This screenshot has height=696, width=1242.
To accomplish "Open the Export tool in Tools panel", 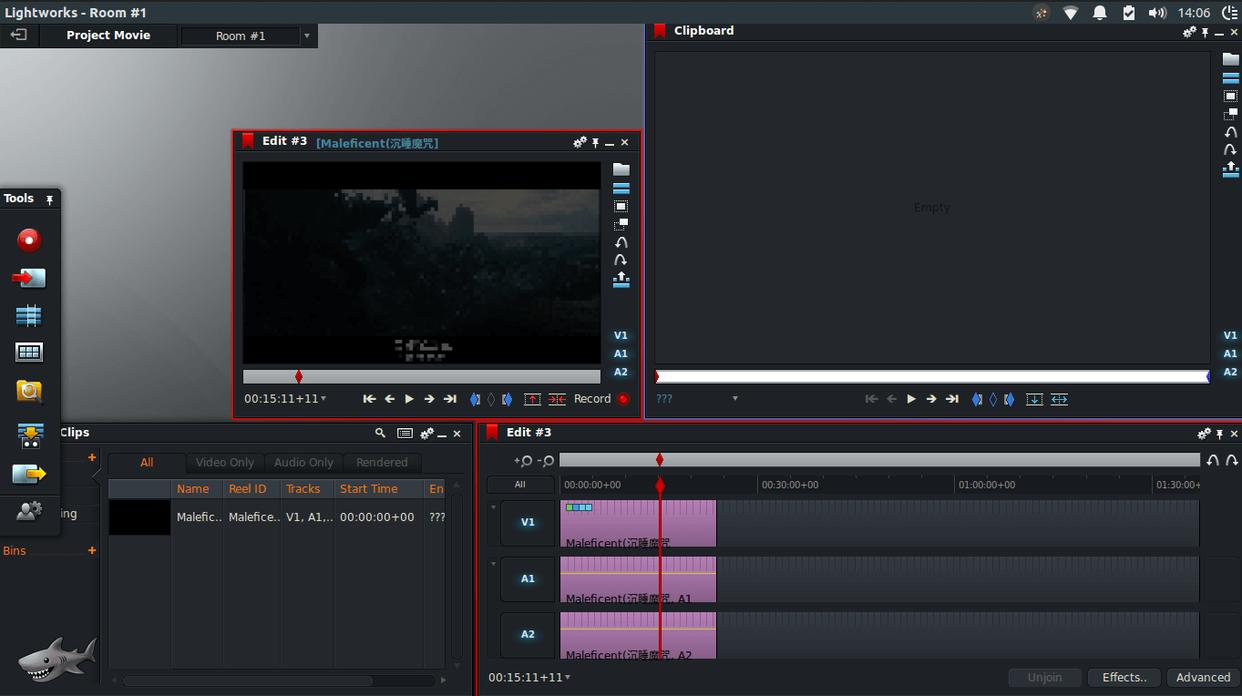I will click(x=29, y=473).
